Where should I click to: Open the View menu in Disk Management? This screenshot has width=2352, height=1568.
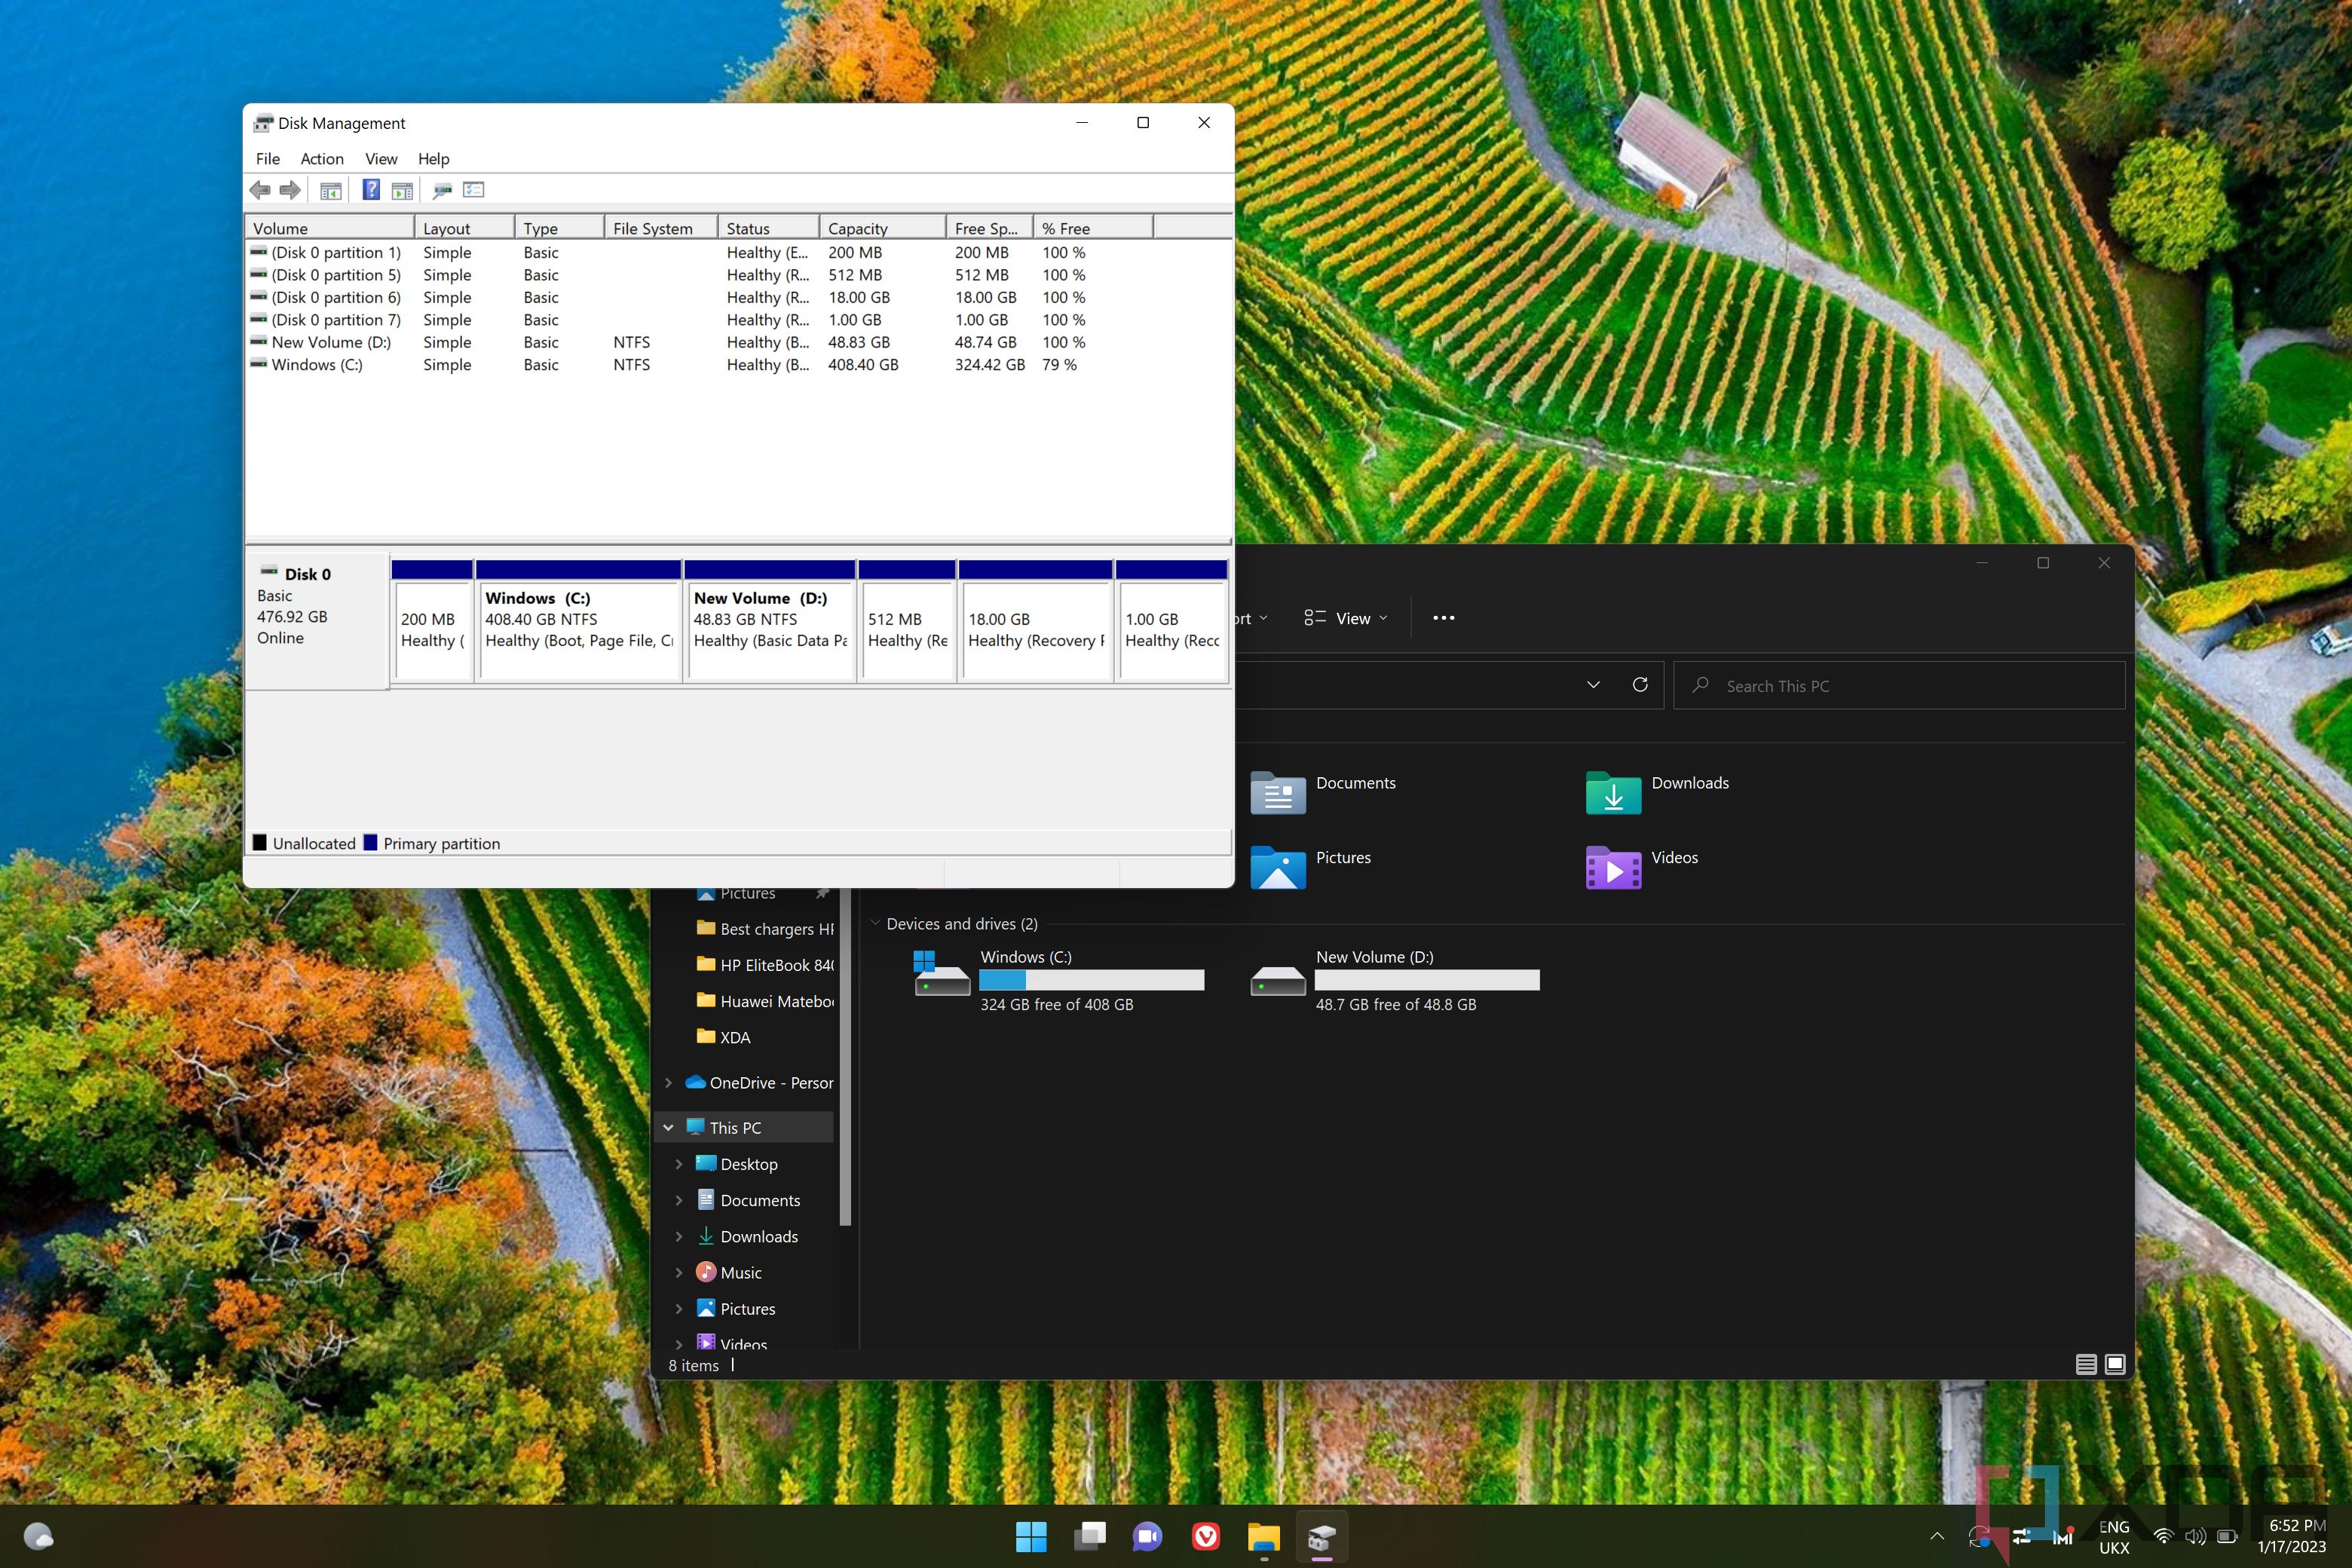point(381,158)
